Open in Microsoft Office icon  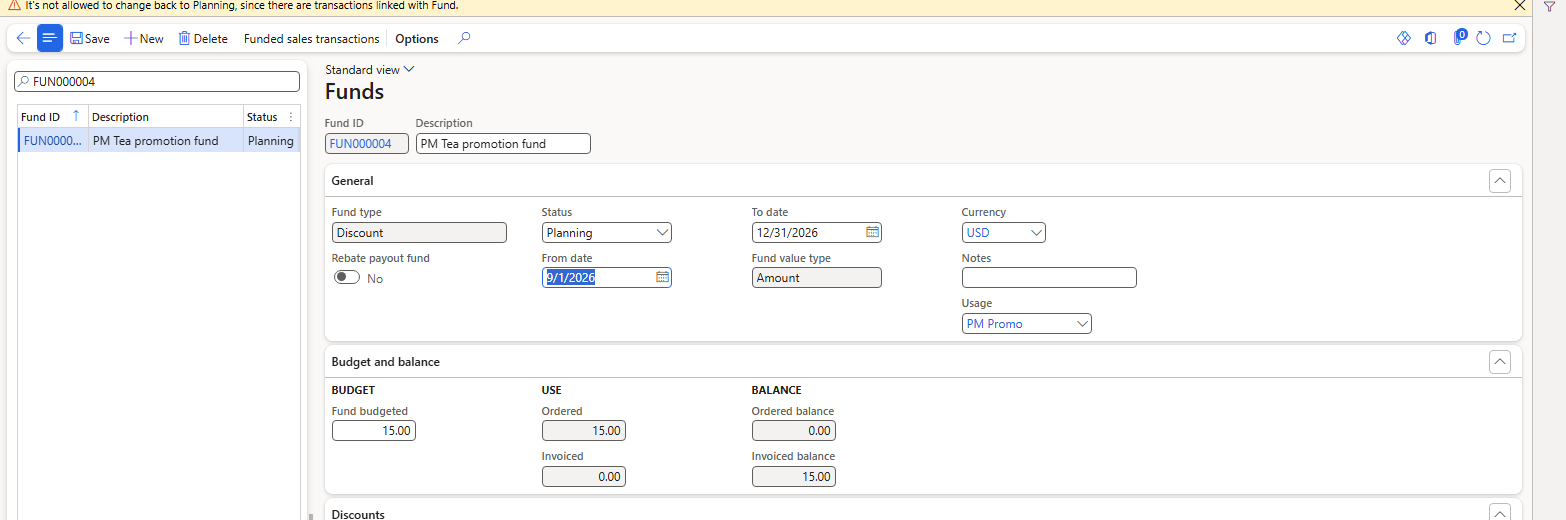point(1431,38)
